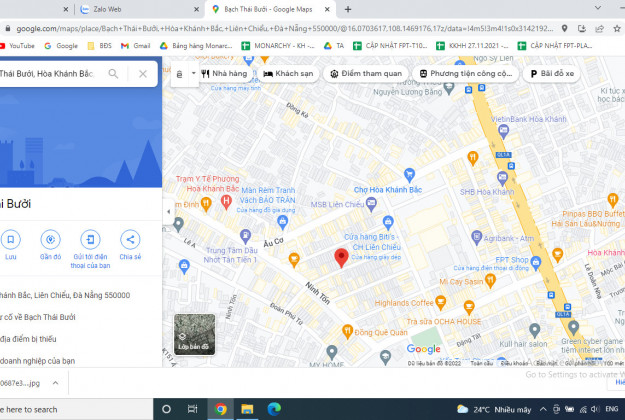The width and height of the screenshot is (625, 420).
Task: Click the red location pin marker
Action: (341, 257)
